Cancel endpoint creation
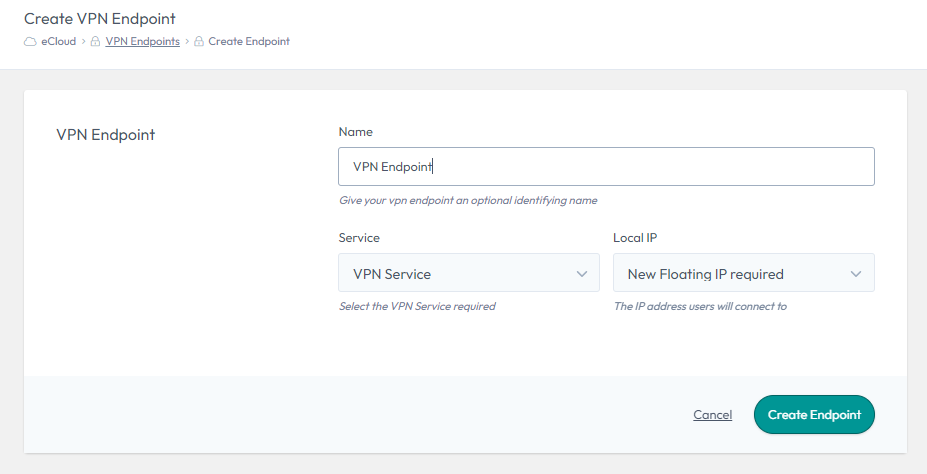The image size is (927, 474). click(x=712, y=415)
